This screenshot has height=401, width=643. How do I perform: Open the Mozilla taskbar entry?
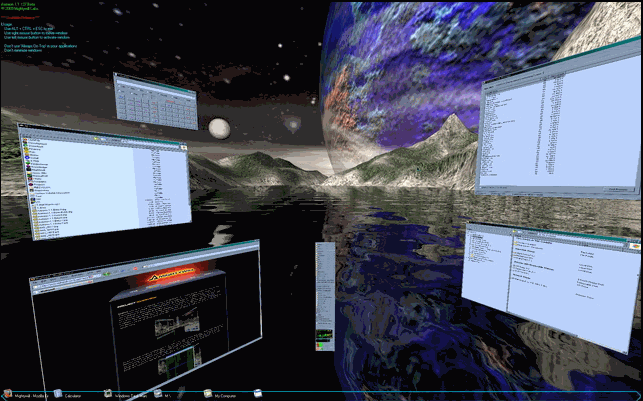(26, 395)
